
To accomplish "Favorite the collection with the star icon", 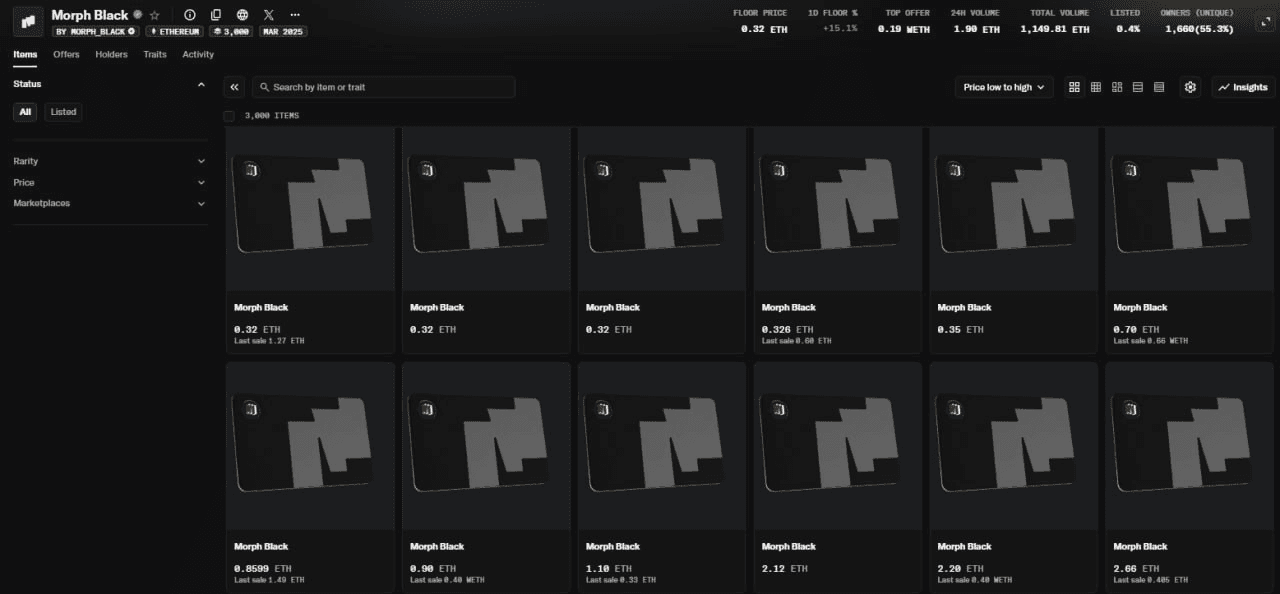I will [x=154, y=16].
